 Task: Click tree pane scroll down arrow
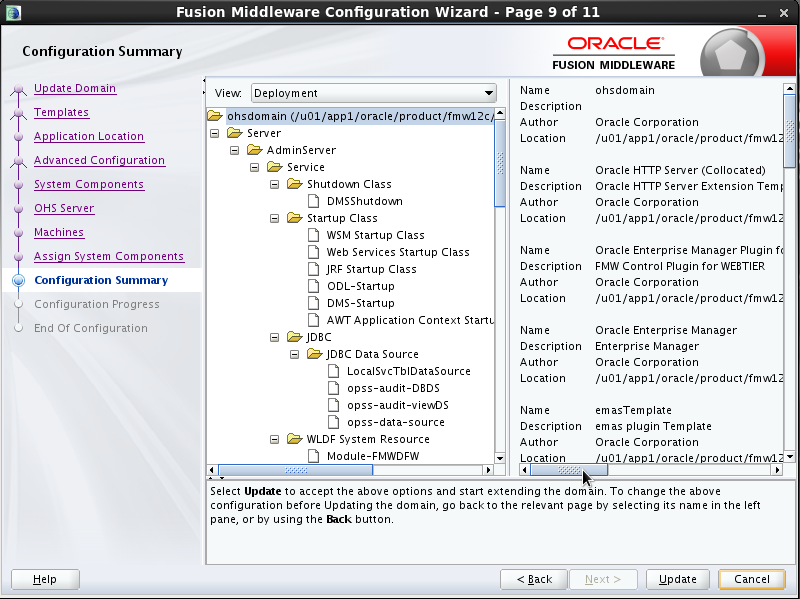pyautogui.click(x=499, y=458)
